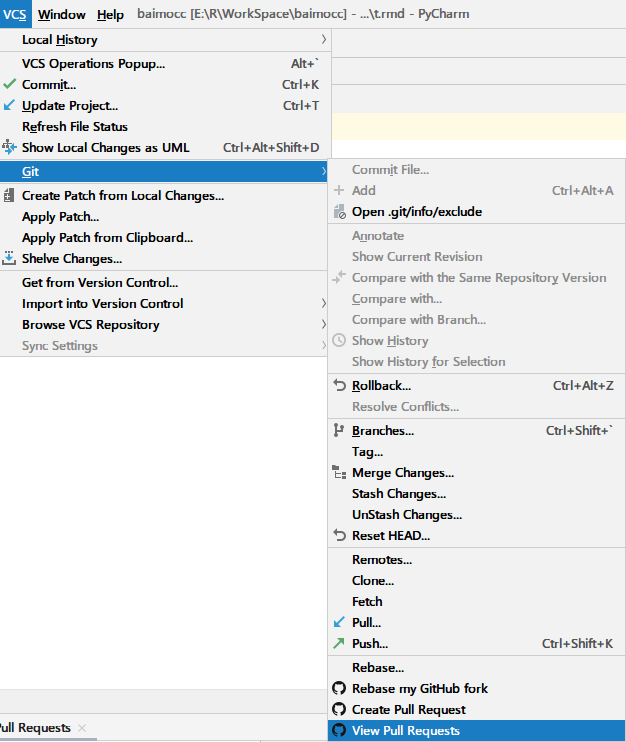Viewport: 626px width, 742px height.
Task: Click the Show Local Changes as UML icon
Action: 9,147
